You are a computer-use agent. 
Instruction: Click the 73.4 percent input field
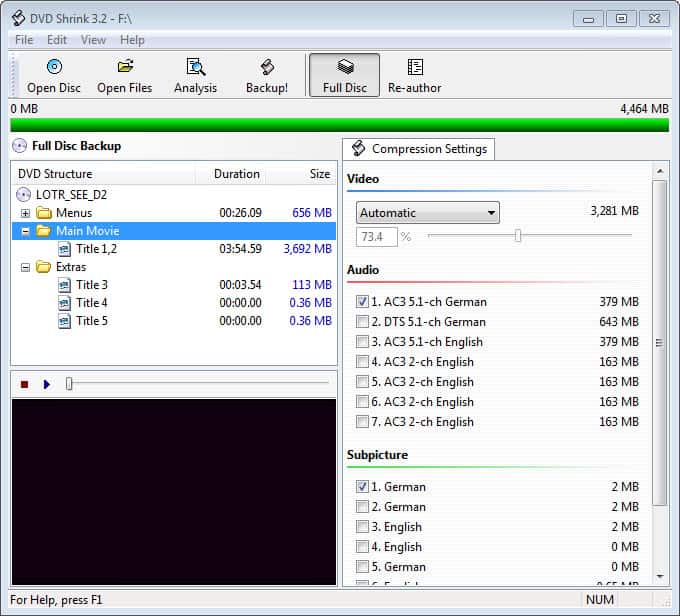click(x=376, y=237)
